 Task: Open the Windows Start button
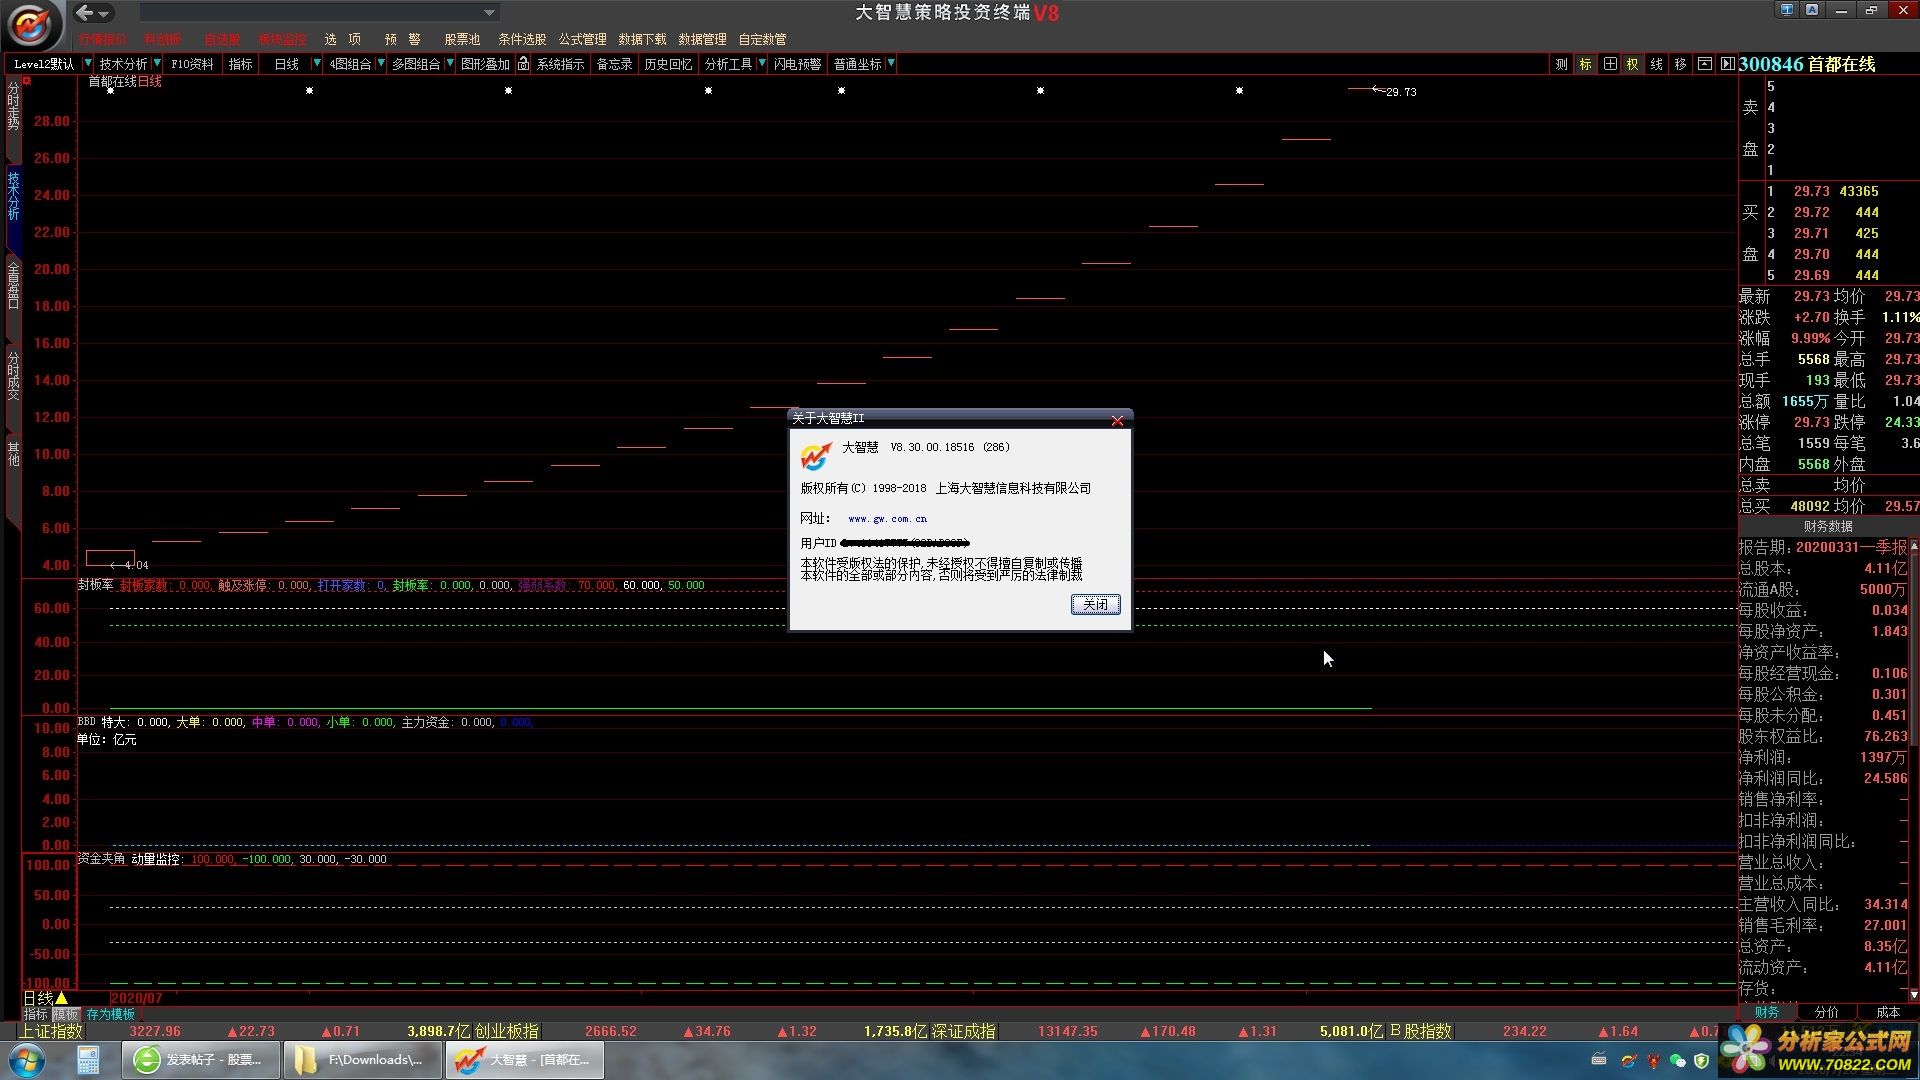[x=27, y=1060]
